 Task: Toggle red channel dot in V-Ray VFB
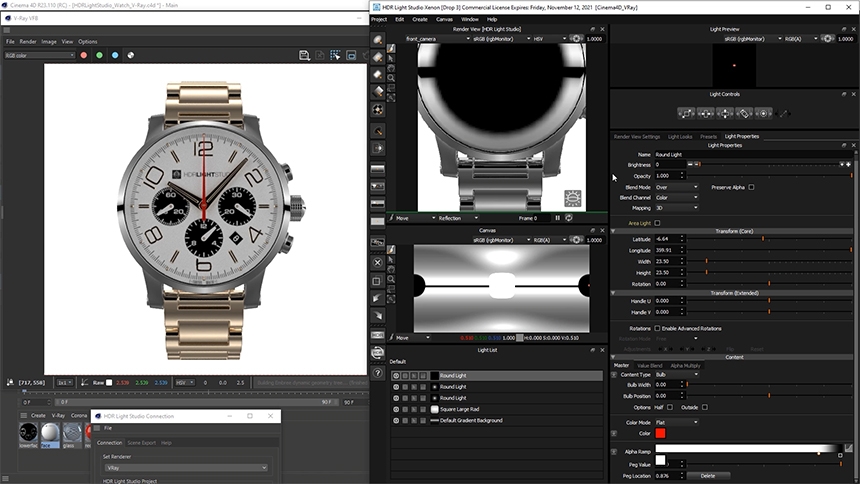pyautogui.click(x=84, y=55)
